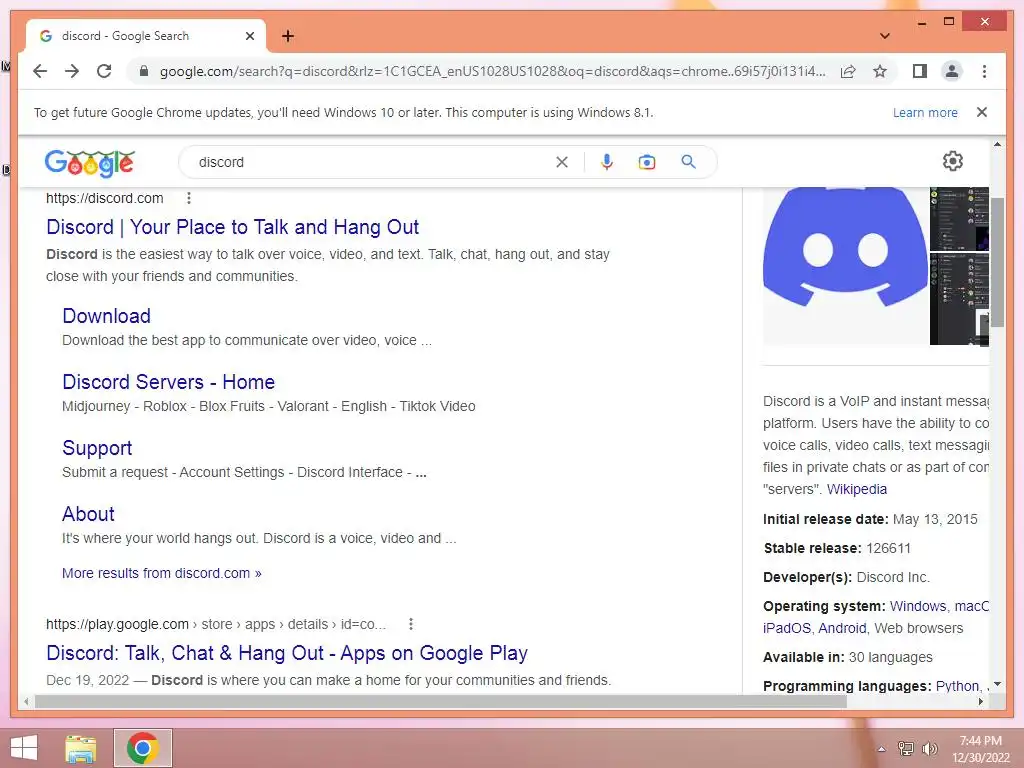The width and height of the screenshot is (1024, 768).
Task: Open a new tab with the plus button
Action: click(x=287, y=36)
